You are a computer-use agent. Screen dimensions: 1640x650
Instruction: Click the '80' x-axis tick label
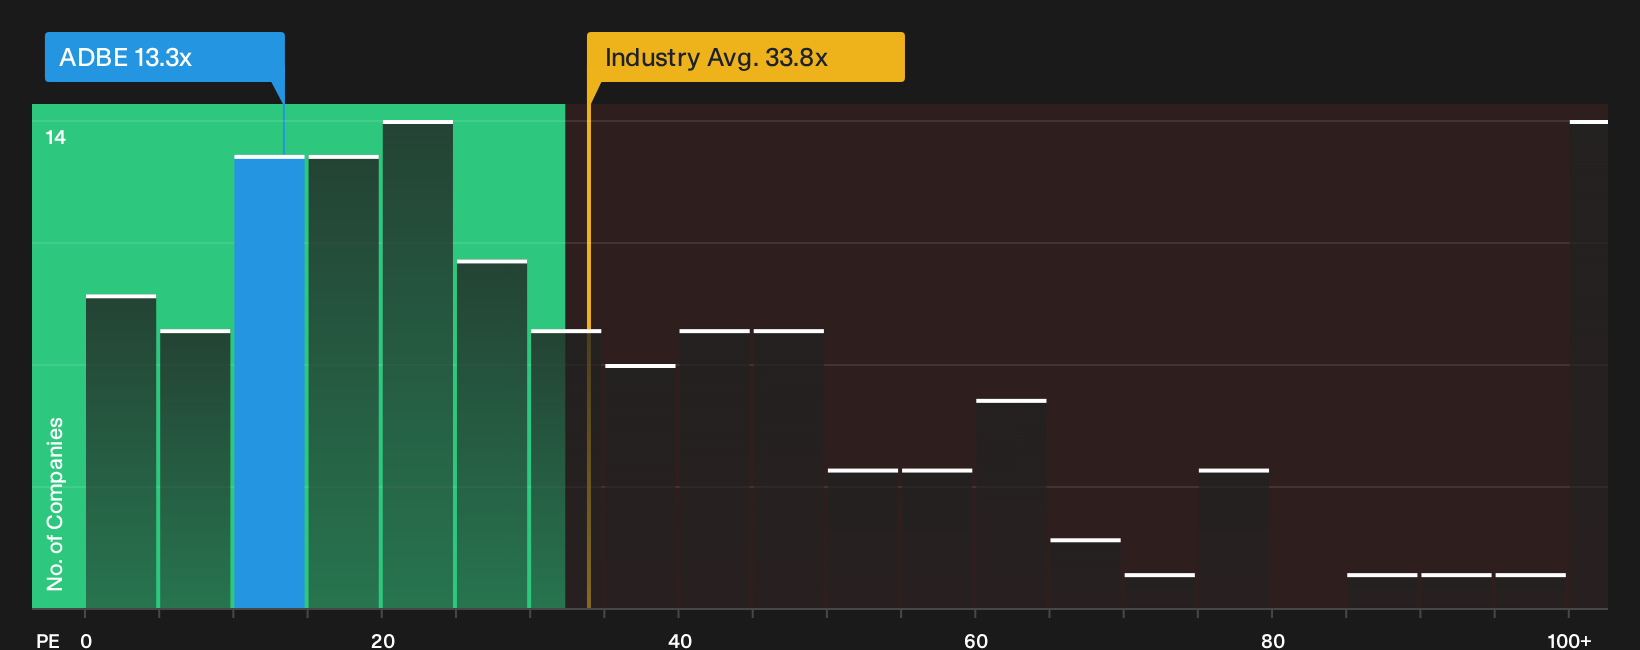(1273, 641)
